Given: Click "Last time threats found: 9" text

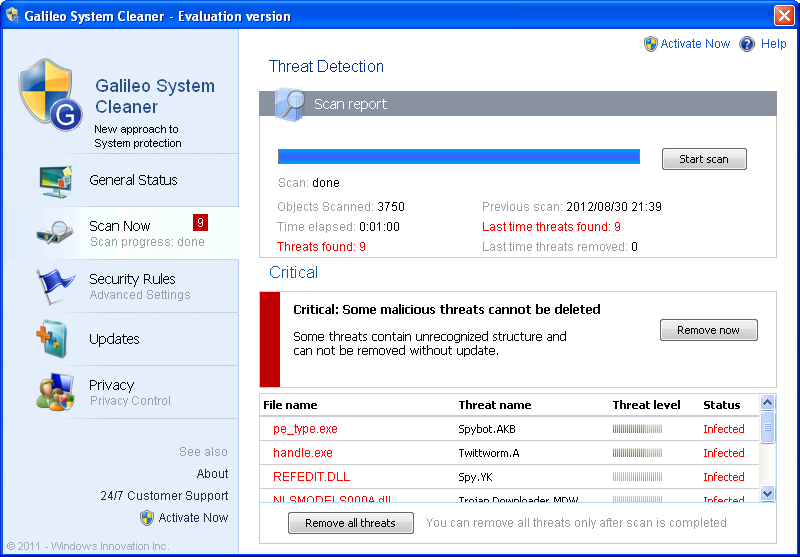Looking at the screenshot, I should pyautogui.click(x=551, y=227).
